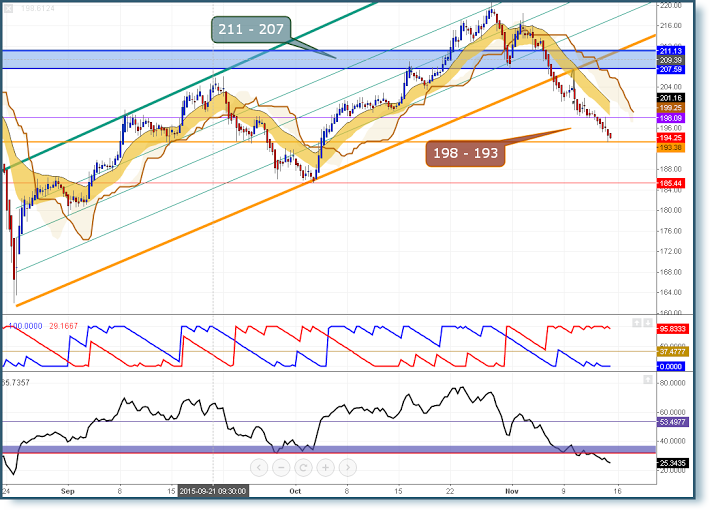Screen dimensions: 710x510
Task: Click the 25.3435 black RSI value label
Action: (672, 463)
